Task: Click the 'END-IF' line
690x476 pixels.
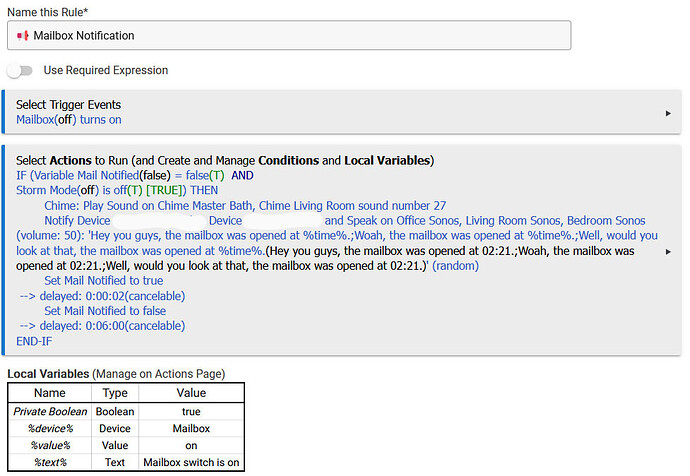Action: pos(34,341)
